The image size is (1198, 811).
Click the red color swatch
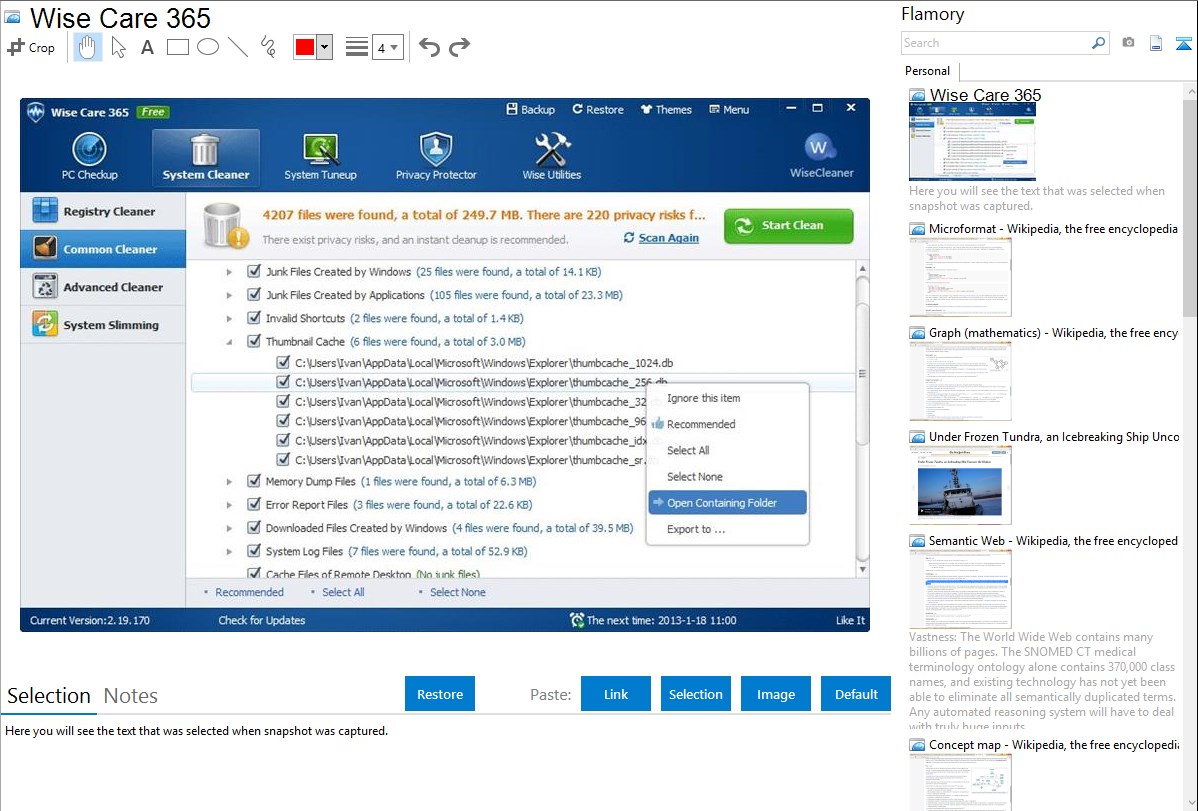coord(305,47)
